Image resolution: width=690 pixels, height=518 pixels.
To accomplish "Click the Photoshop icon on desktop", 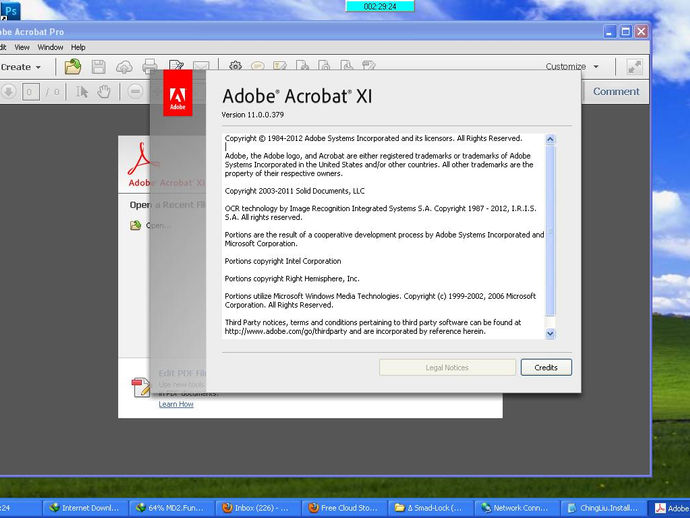I will [10, 11].
